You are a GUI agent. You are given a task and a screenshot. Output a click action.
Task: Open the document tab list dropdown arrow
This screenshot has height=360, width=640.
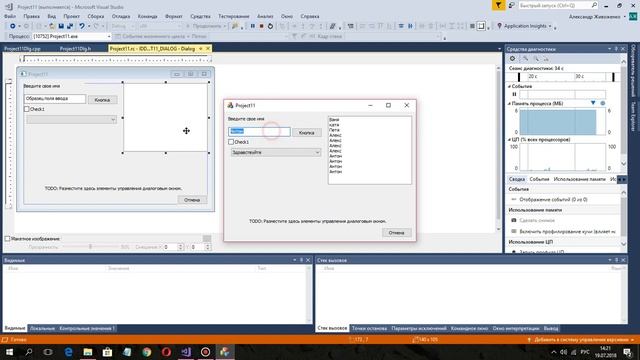pyautogui.click(x=499, y=49)
